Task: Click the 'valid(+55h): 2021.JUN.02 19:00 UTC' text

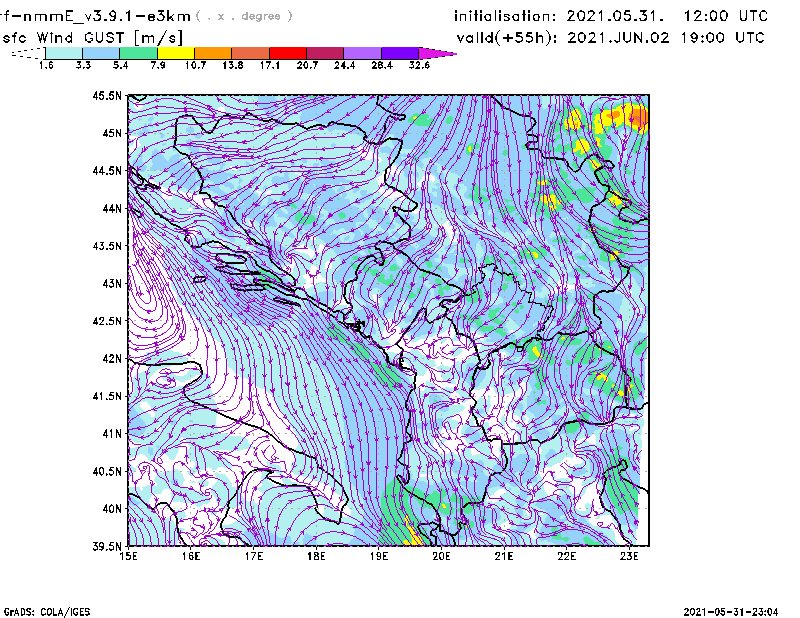Action: tap(610, 38)
